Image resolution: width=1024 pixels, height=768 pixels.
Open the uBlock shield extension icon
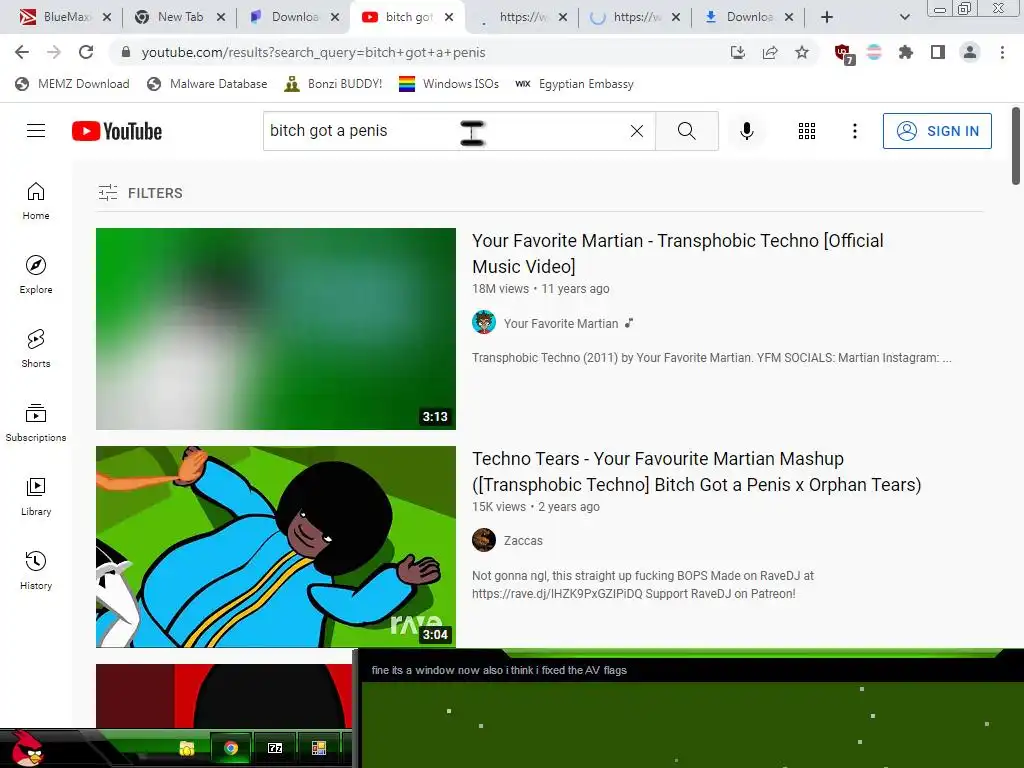[843, 54]
